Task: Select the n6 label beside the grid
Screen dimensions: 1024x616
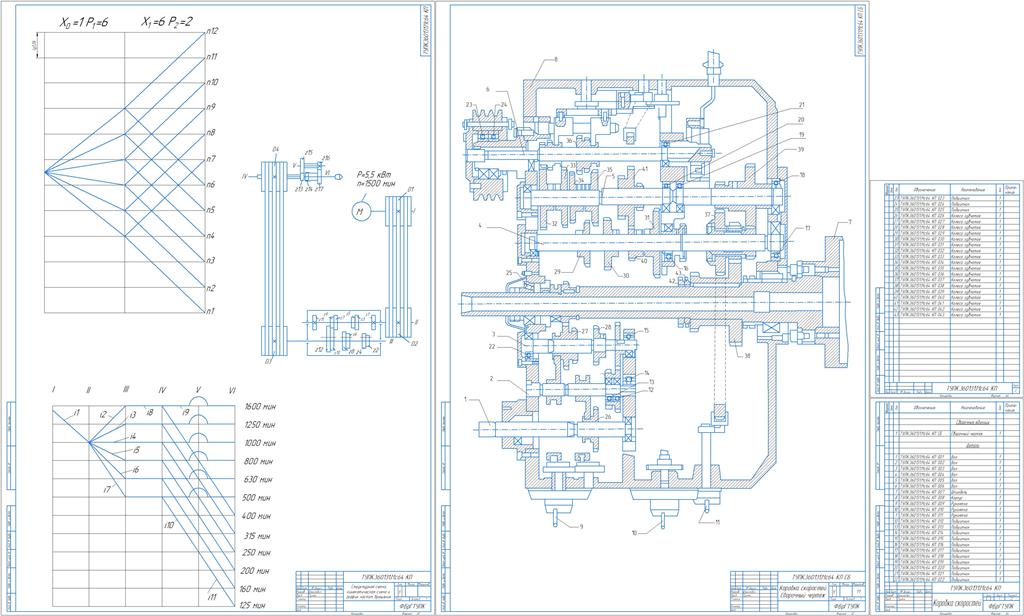Action: click(211, 184)
